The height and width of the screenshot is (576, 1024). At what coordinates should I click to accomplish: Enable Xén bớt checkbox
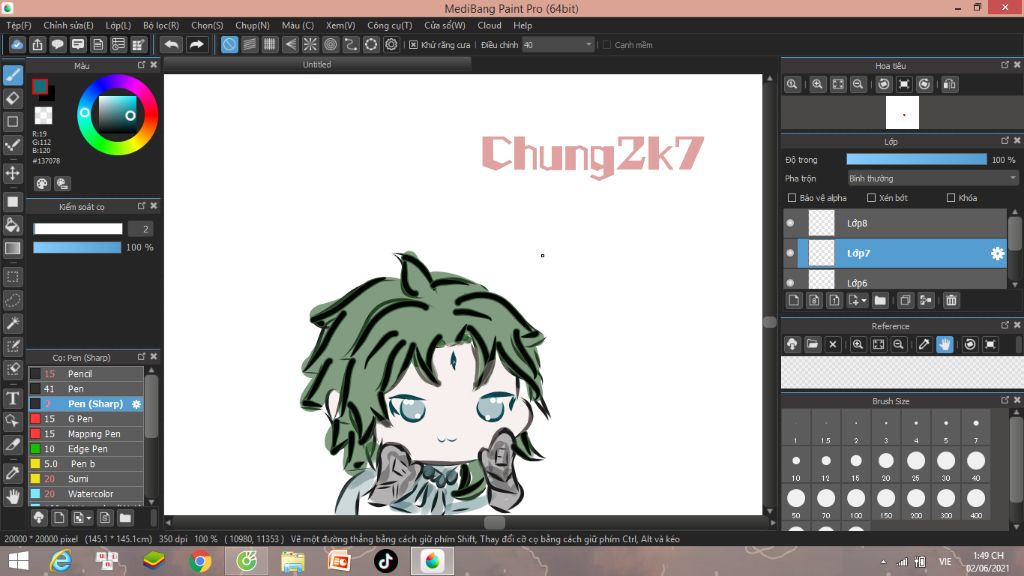(x=871, y=198)
